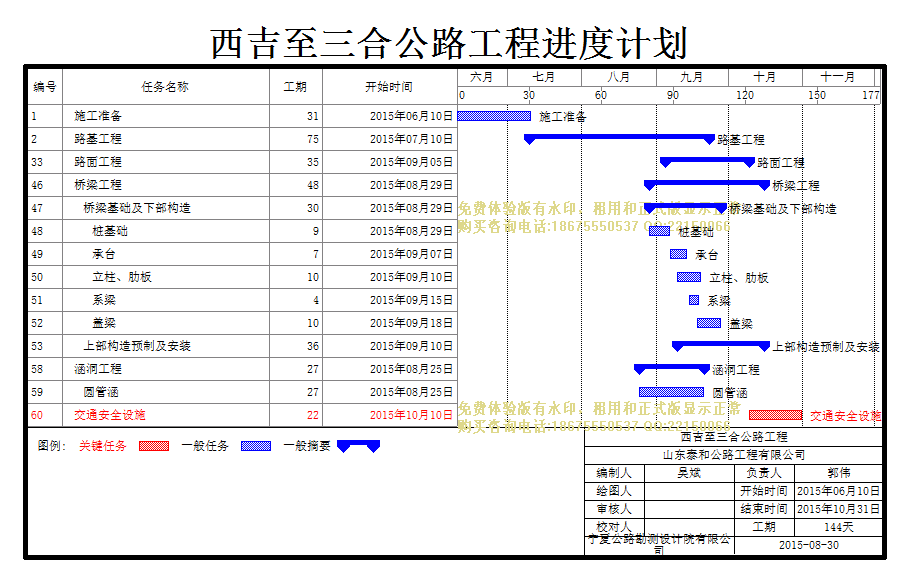Click total duration 144天 in info box
908x581 pixels.
tap(839, 527)
